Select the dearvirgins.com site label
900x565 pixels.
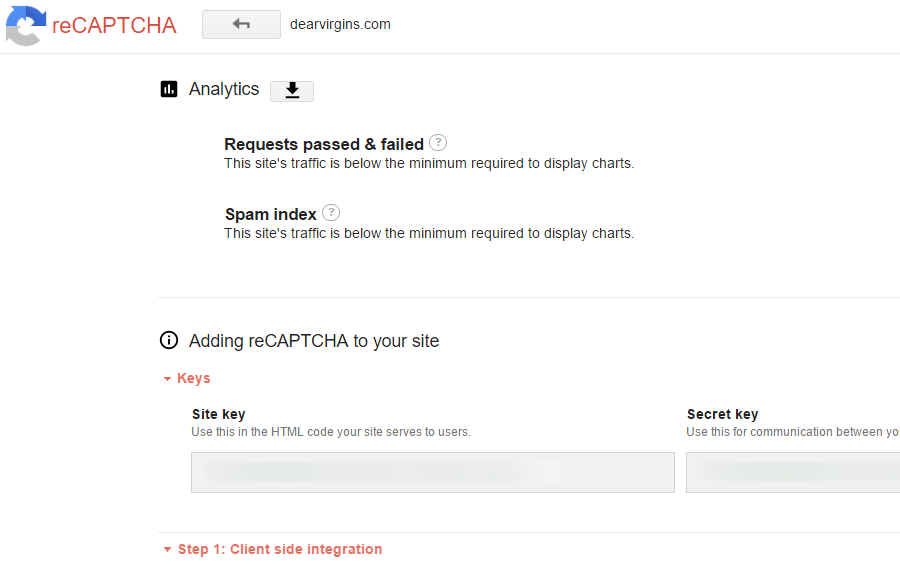[x=340, y=24]
